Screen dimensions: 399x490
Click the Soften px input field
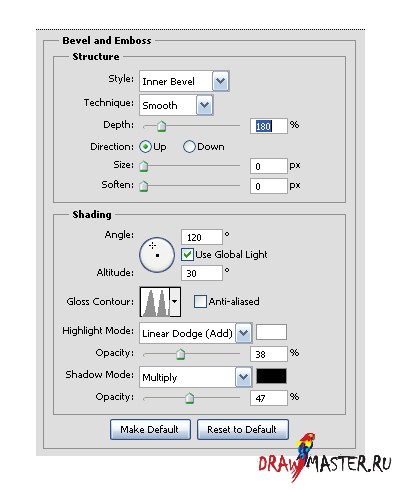click(x=269, y=186)
